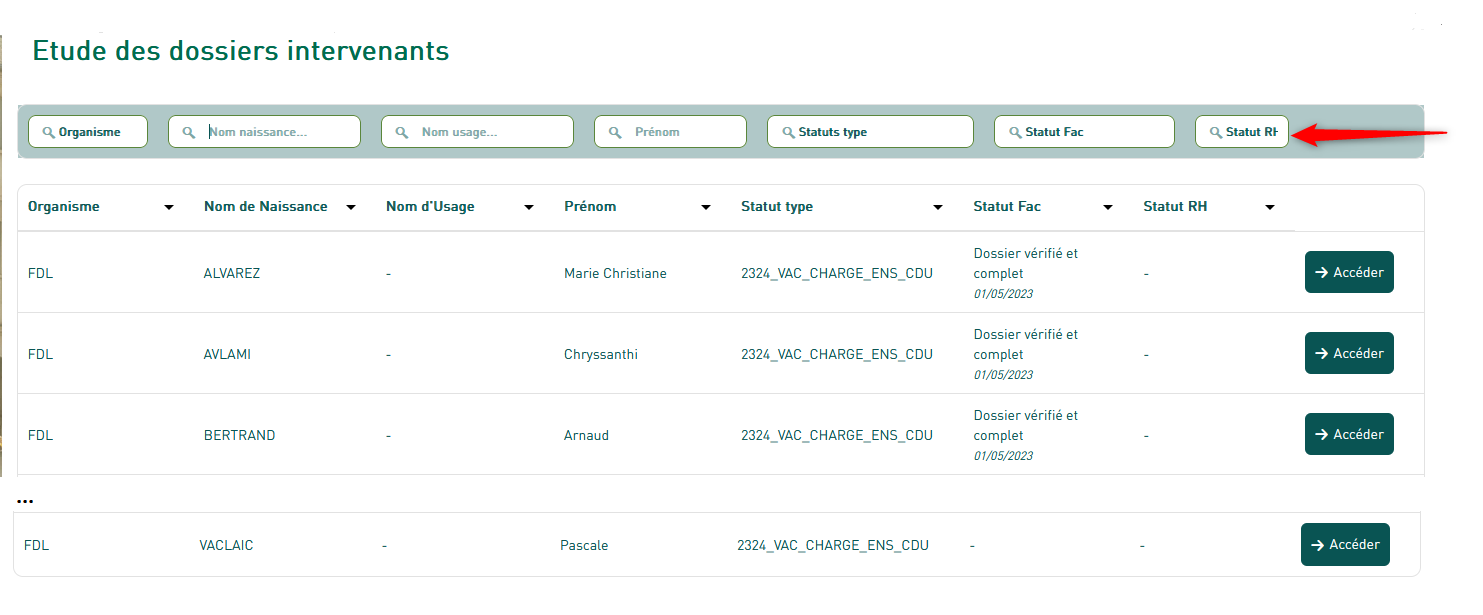Sort by Organisme column arrow
The height and width of the screenshot is (615, 1483).
tap(169, 208)
